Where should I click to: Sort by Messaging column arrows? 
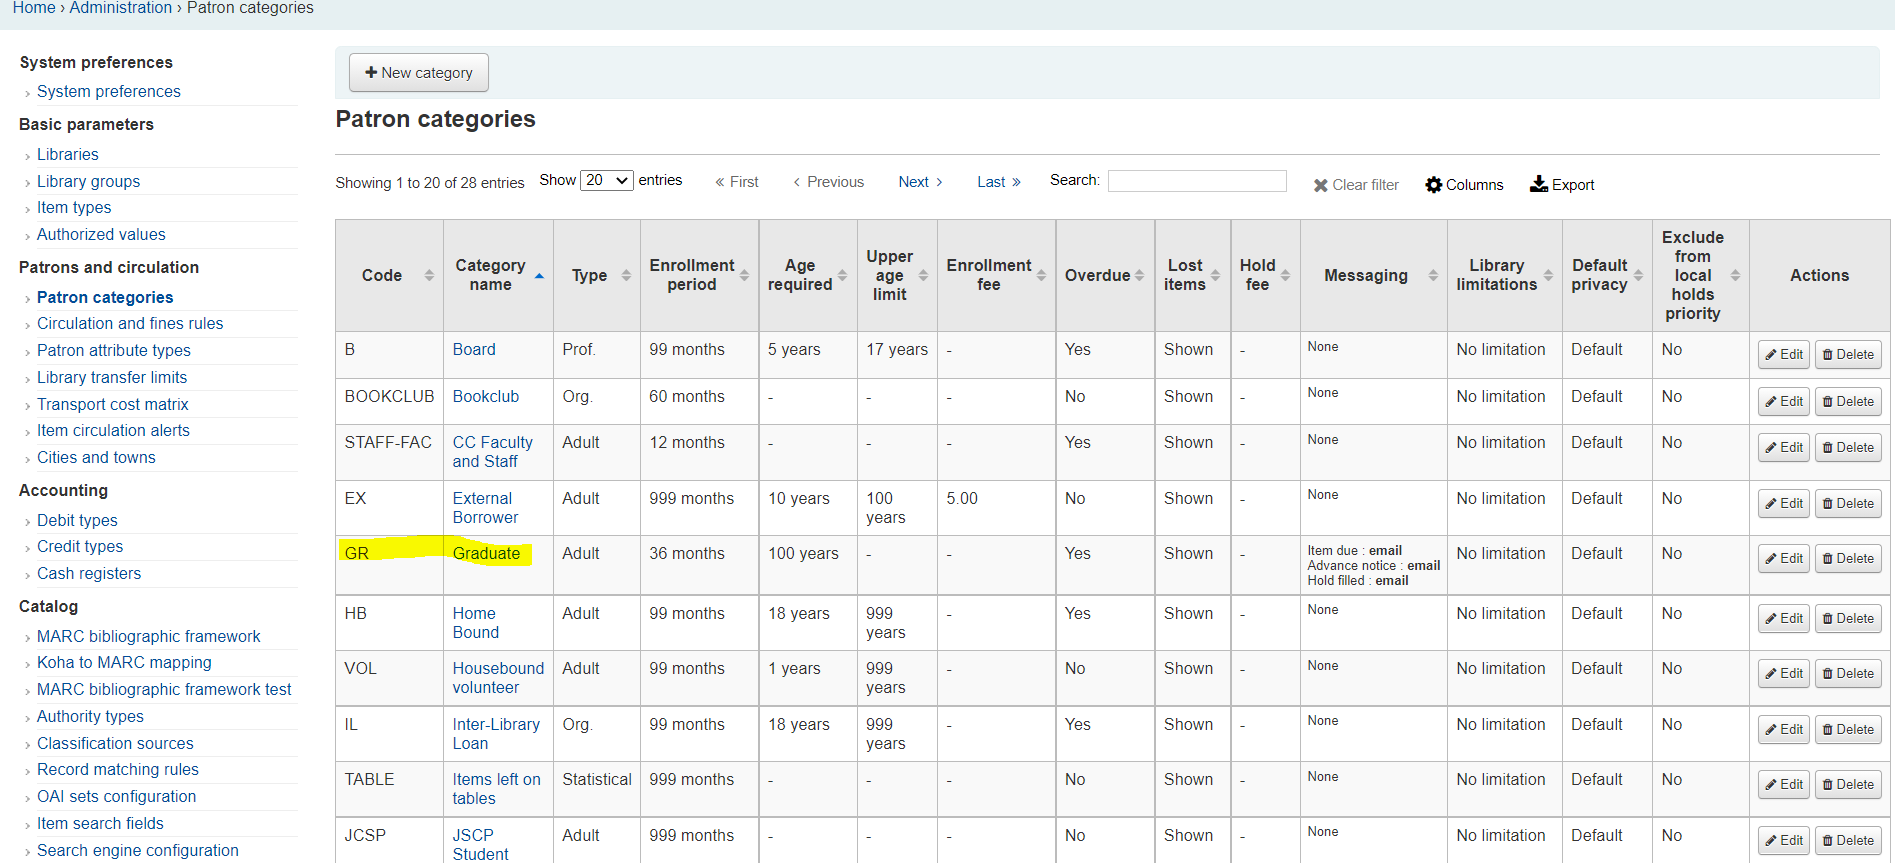coord(1433,275)
